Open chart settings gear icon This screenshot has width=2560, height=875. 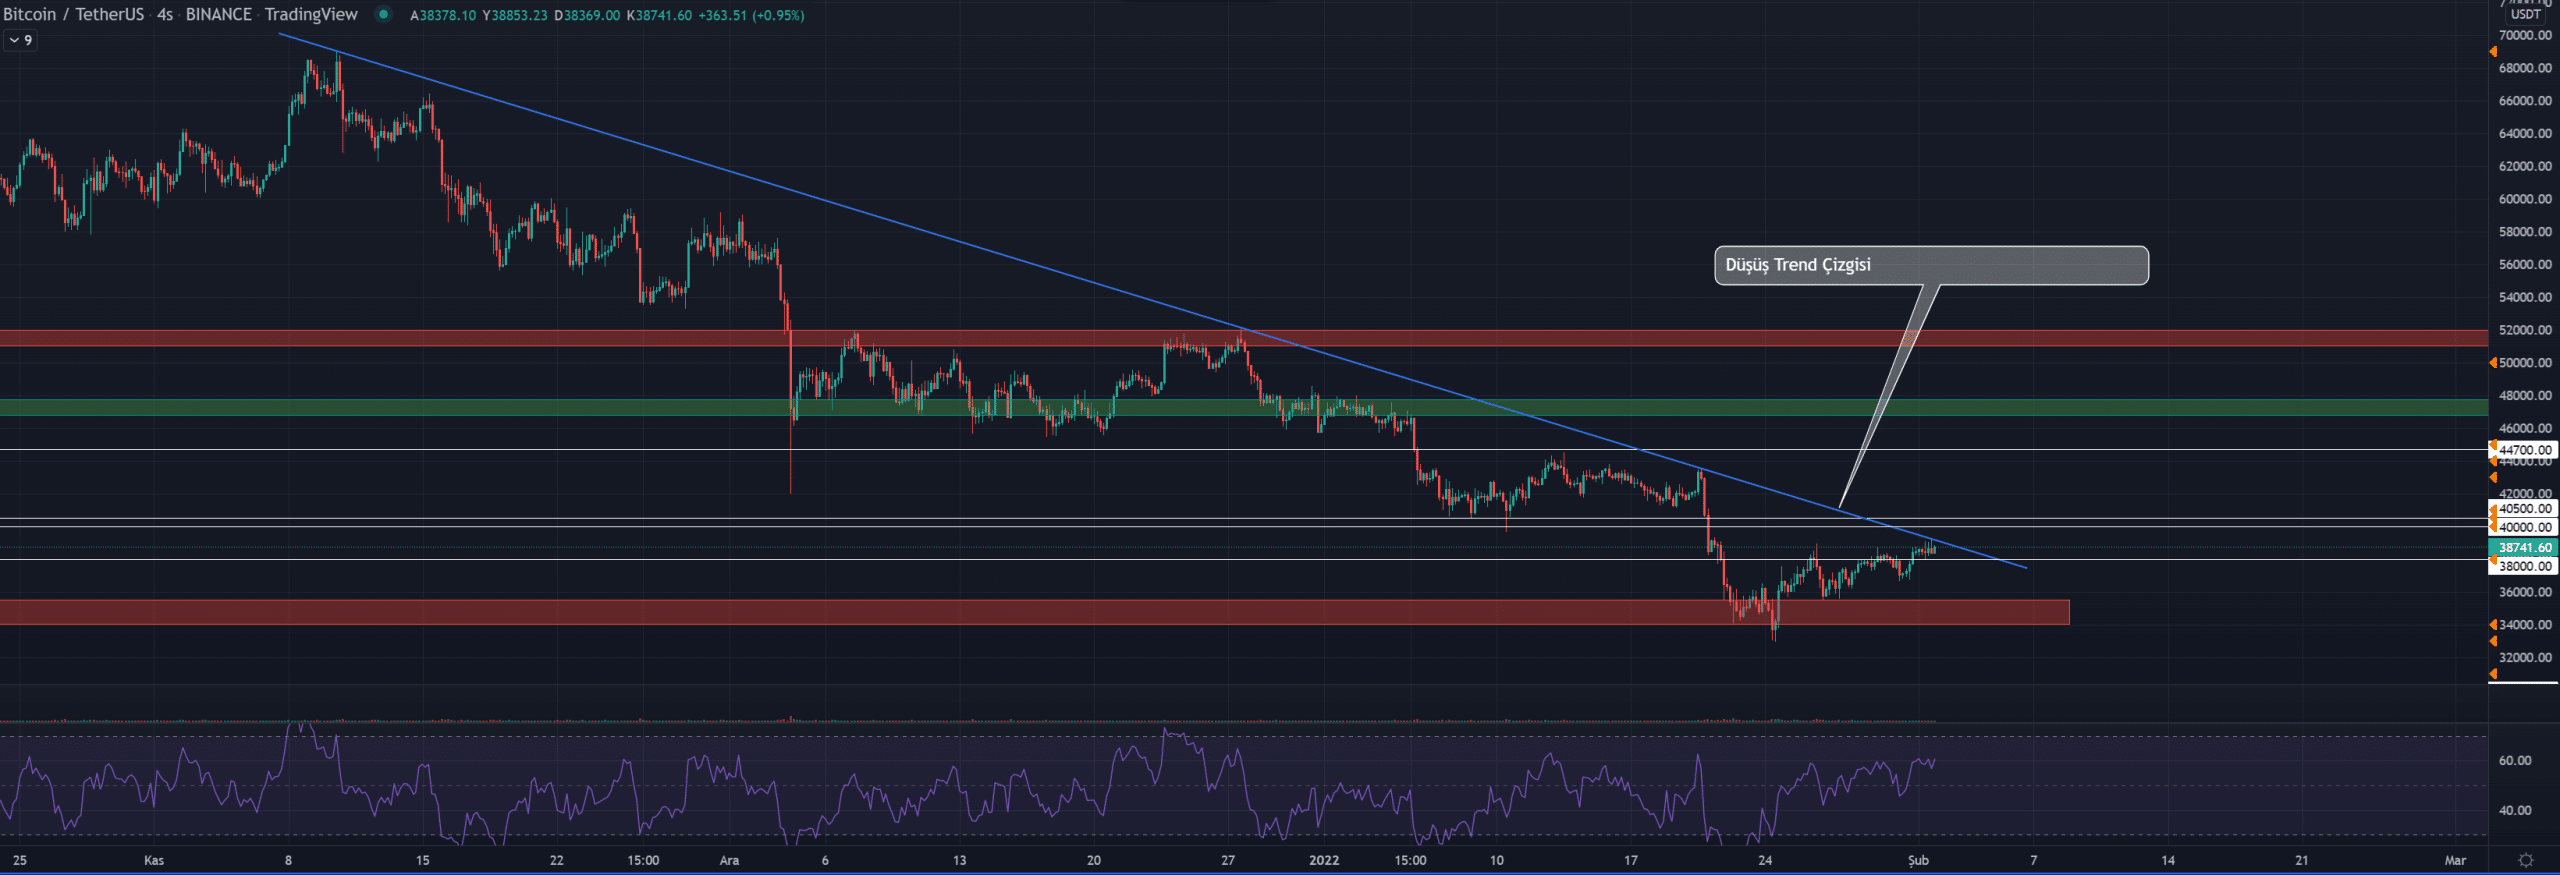(2525, 860)
